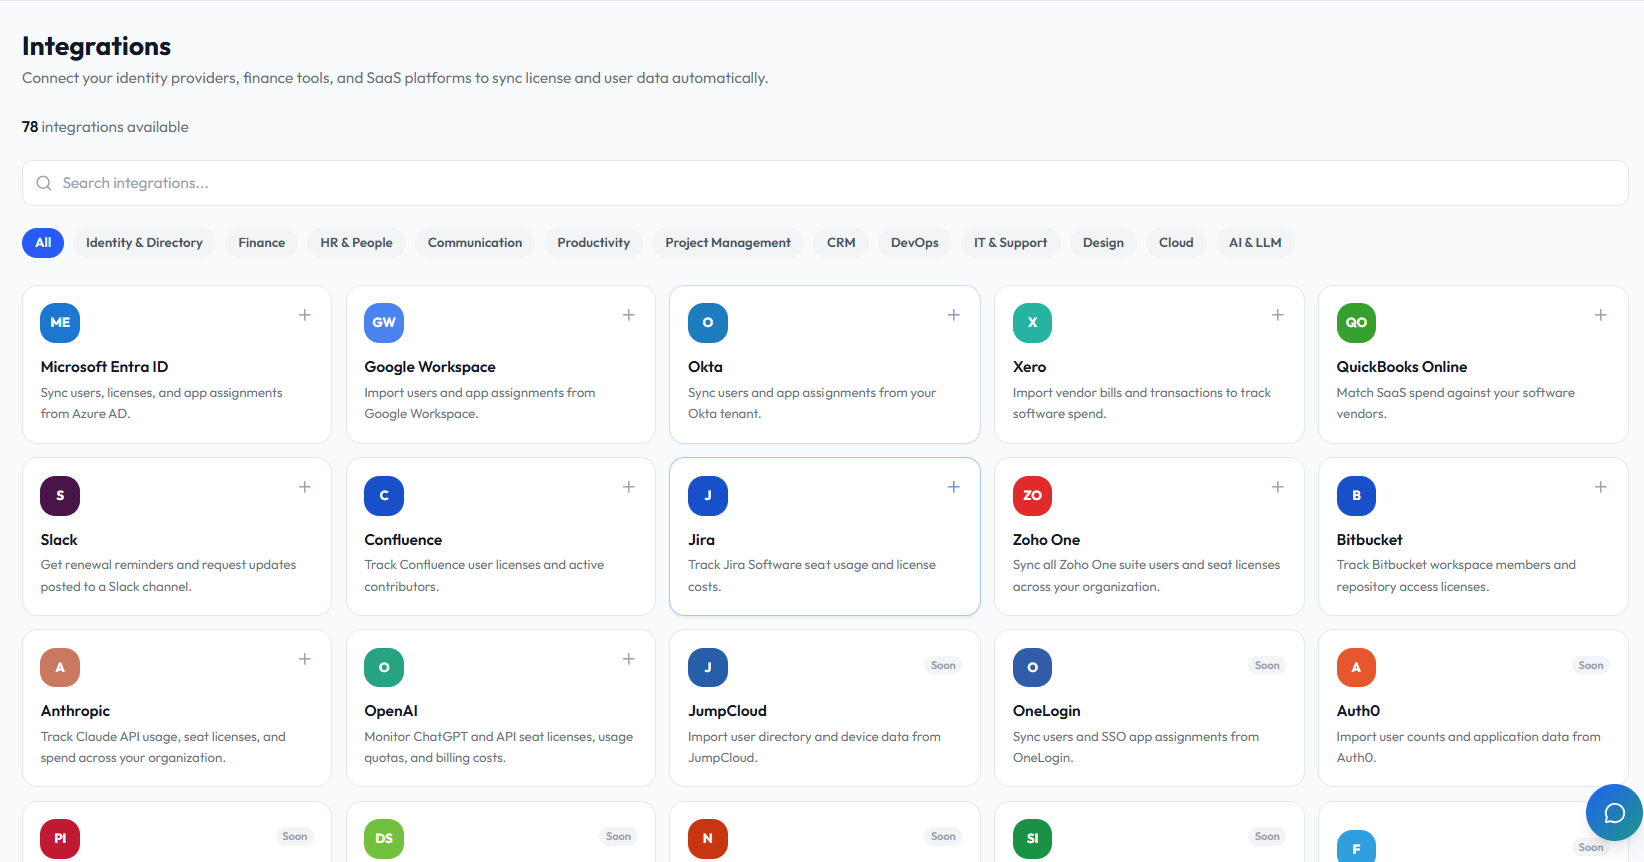
Task: Filter by Productivity category
Action: 594,243
